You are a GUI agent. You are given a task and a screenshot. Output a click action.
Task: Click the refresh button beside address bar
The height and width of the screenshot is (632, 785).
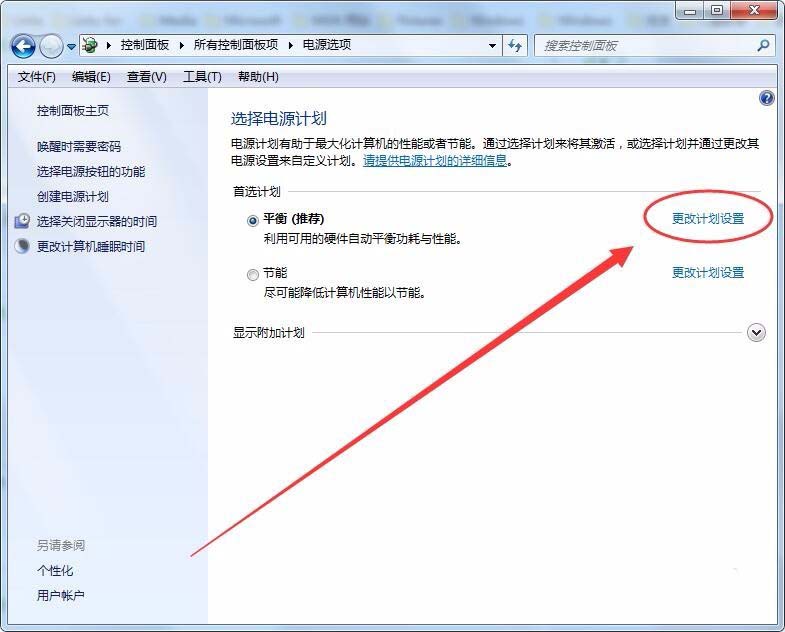click(x=516, y=45)
